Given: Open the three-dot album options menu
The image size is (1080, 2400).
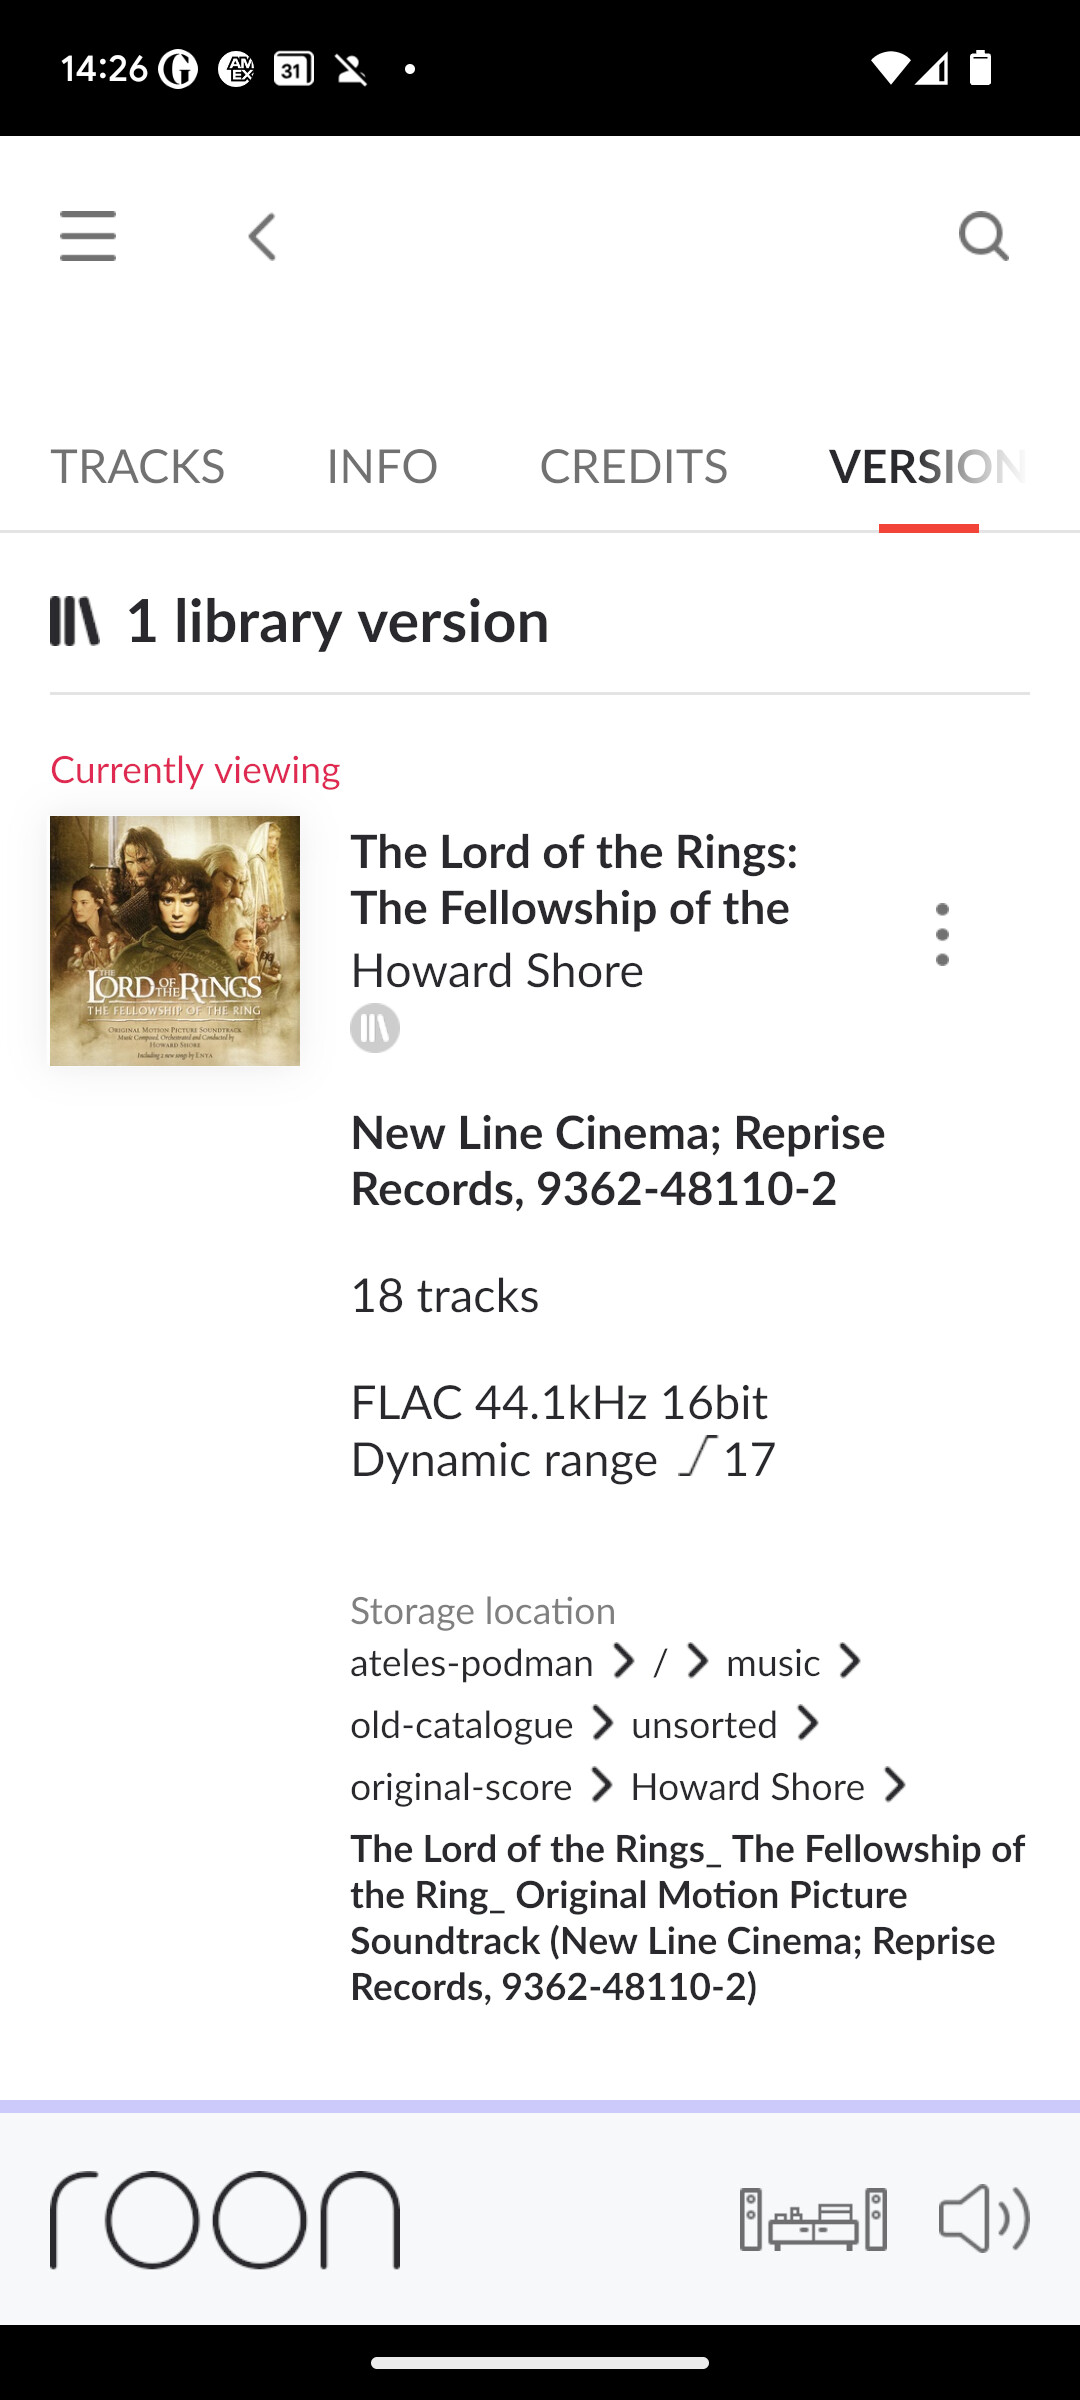Looking at the screenshot, I should [942, 934].
